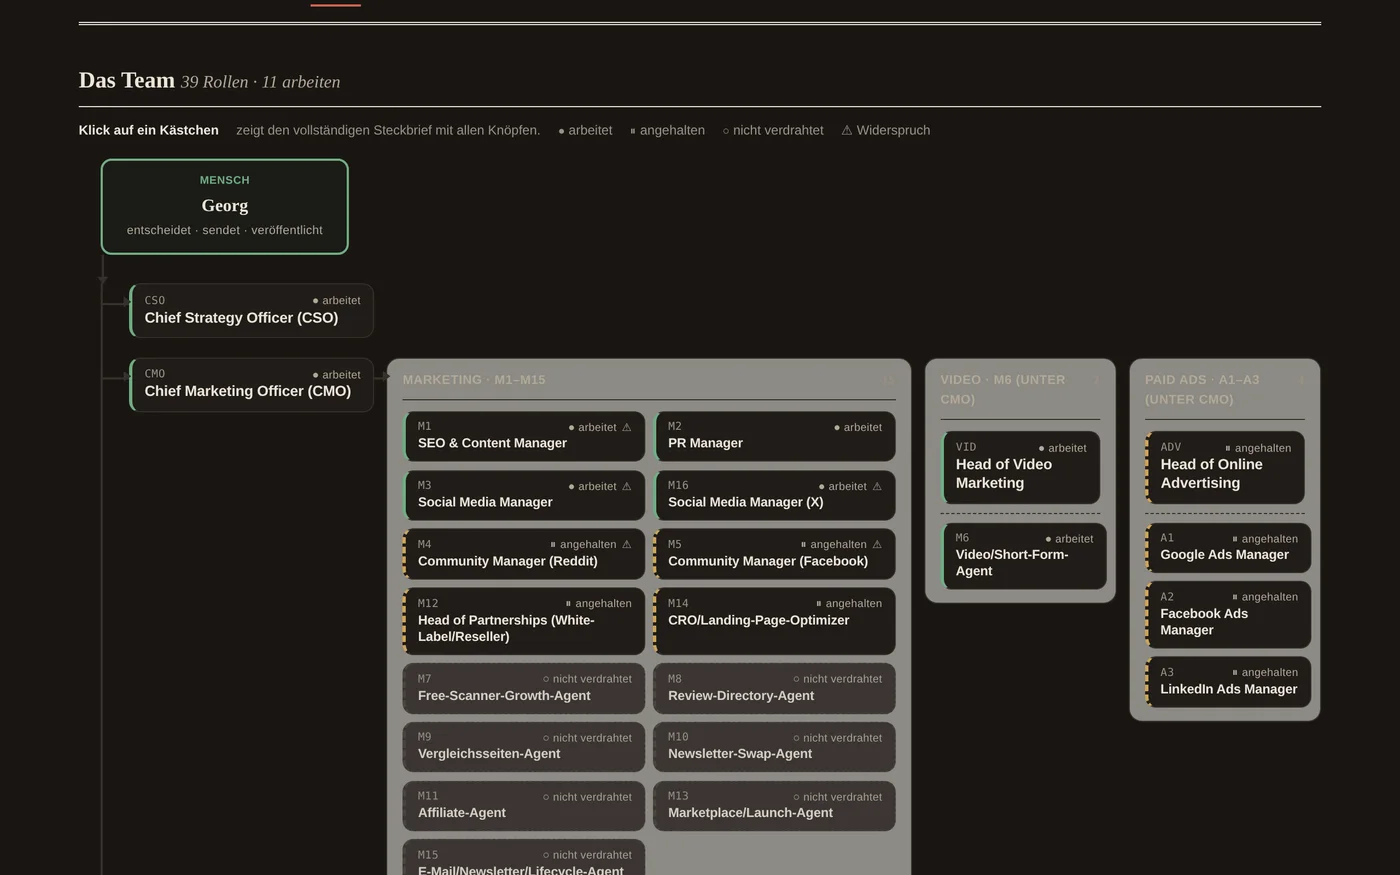Image resolution: width=1400 pixels, height=875 pixels.
Task: Open the Marketplace/Launch-Agent card
Action: (x=774, y=806)
